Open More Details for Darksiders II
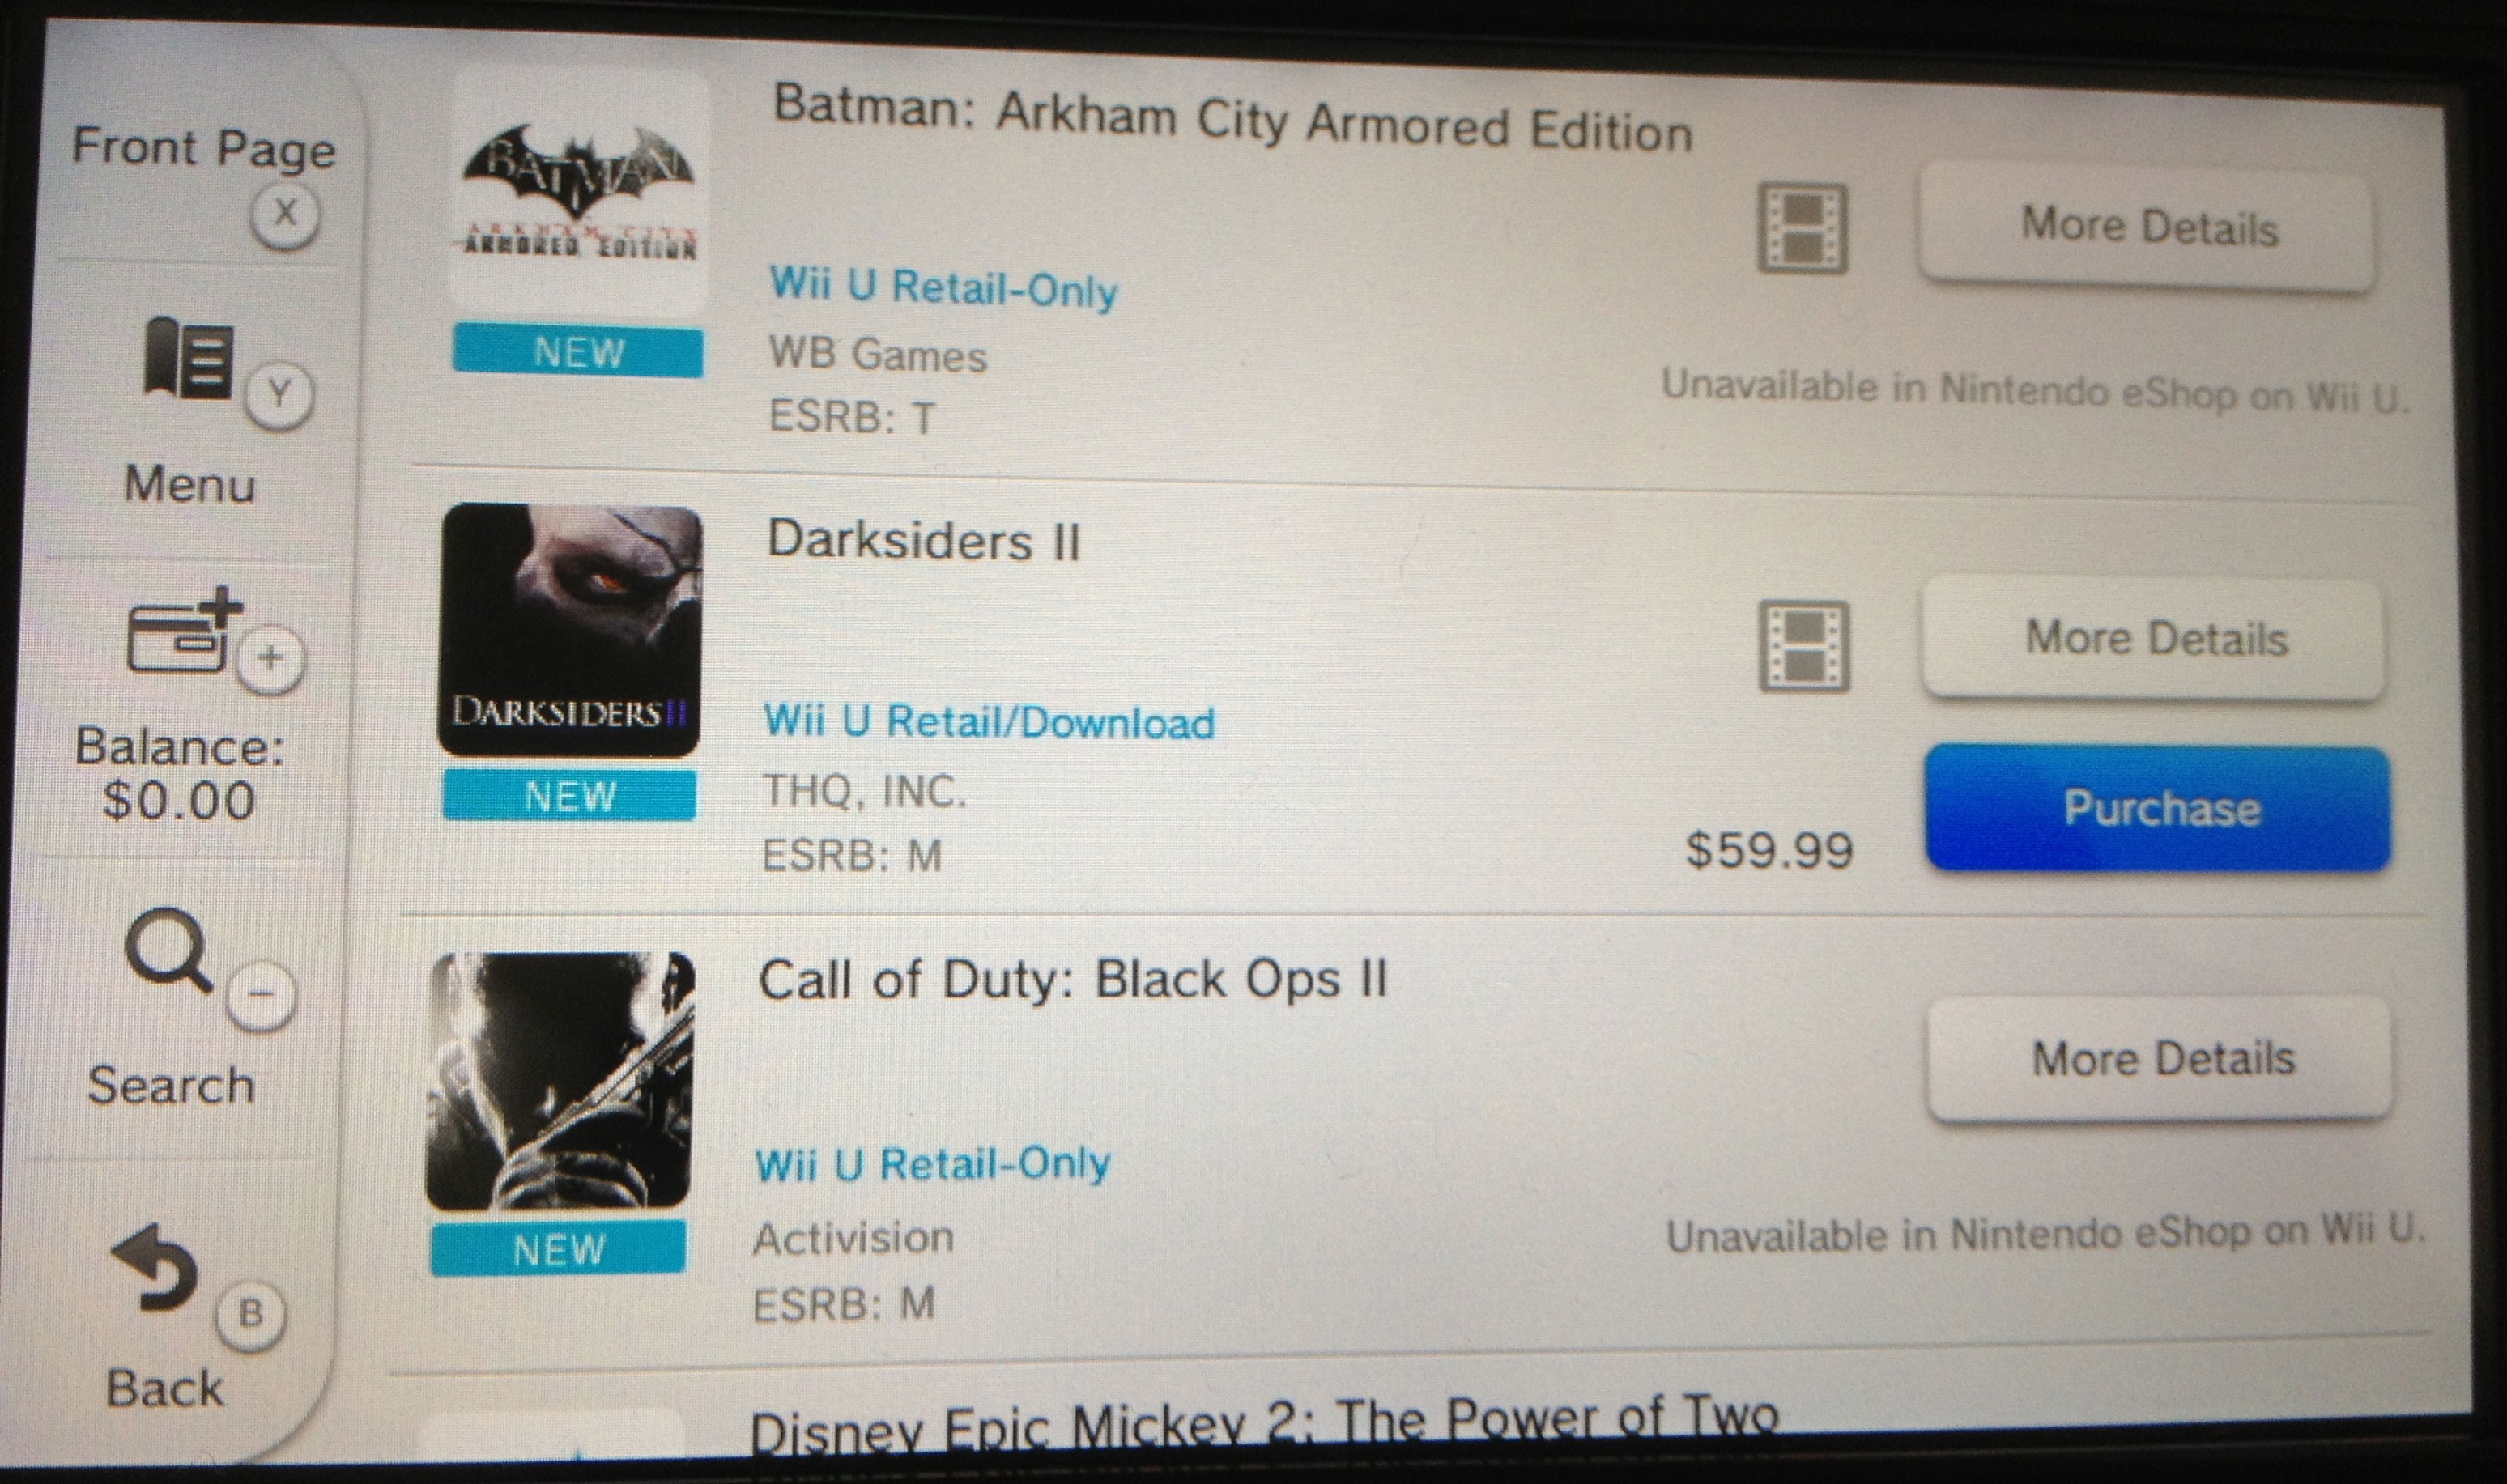 pyautogui.click(x=2155, y=639)
